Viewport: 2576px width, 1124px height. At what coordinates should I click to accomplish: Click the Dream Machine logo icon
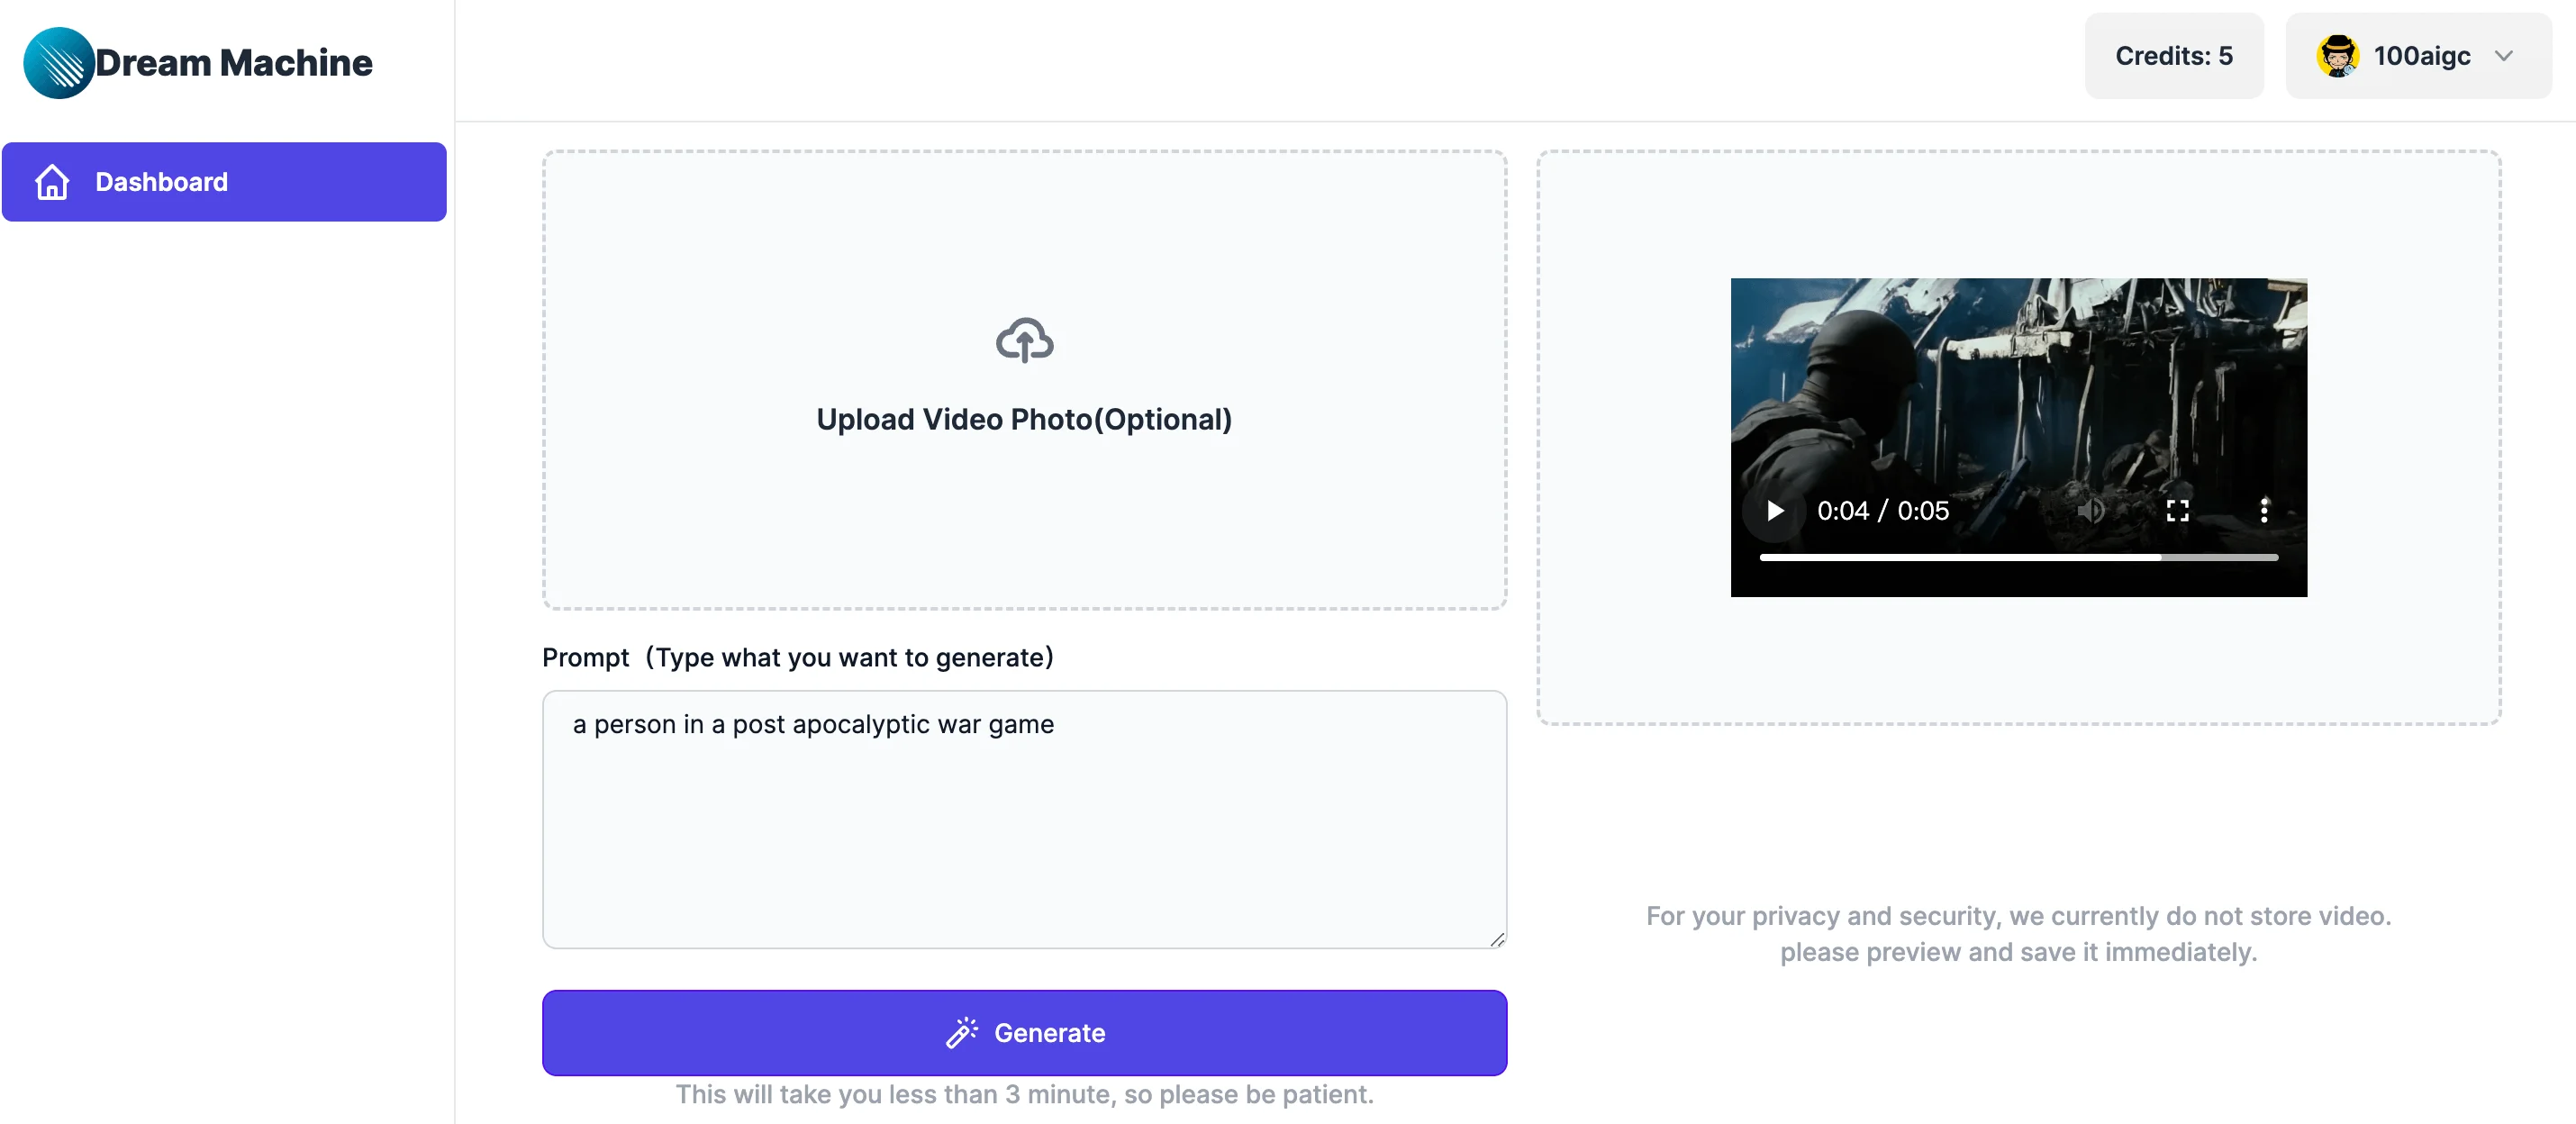58,63
